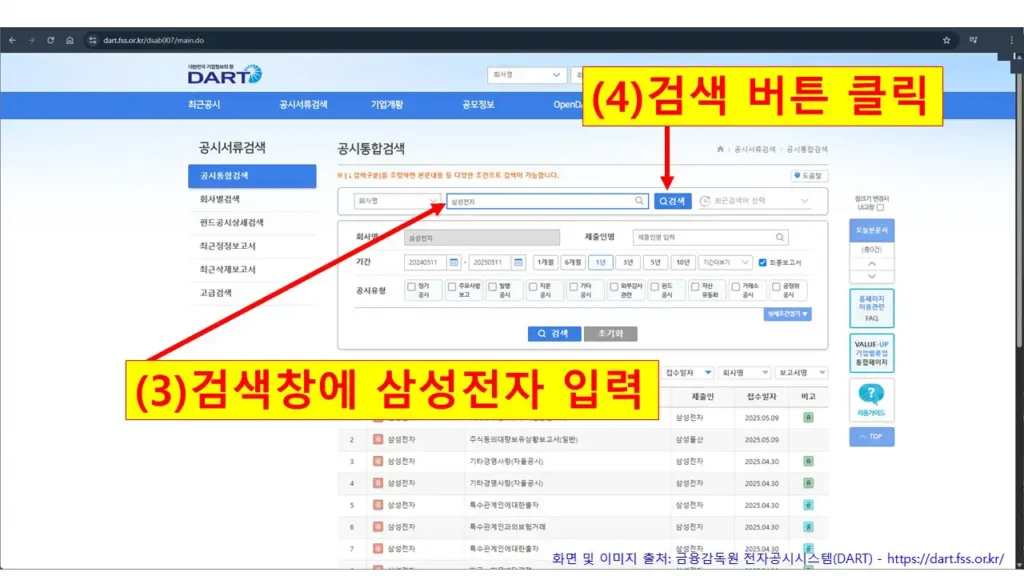Click the breadcrumb home icon
Image resolution: width=1024 pixels, height=576 pixels.
720,150
